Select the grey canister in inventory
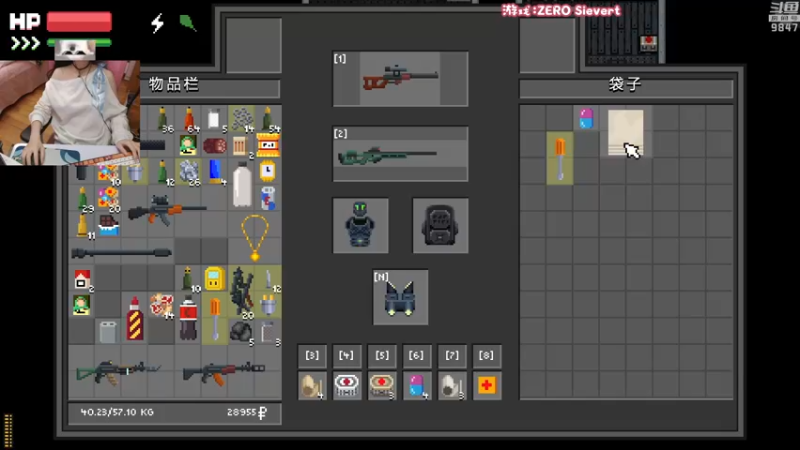This screenshot has width=800, height=450. click(x=108, y=333)
